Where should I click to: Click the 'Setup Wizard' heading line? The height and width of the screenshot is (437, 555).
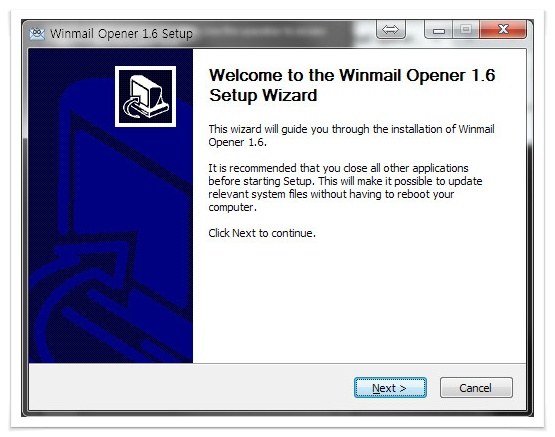coord(263,95)
